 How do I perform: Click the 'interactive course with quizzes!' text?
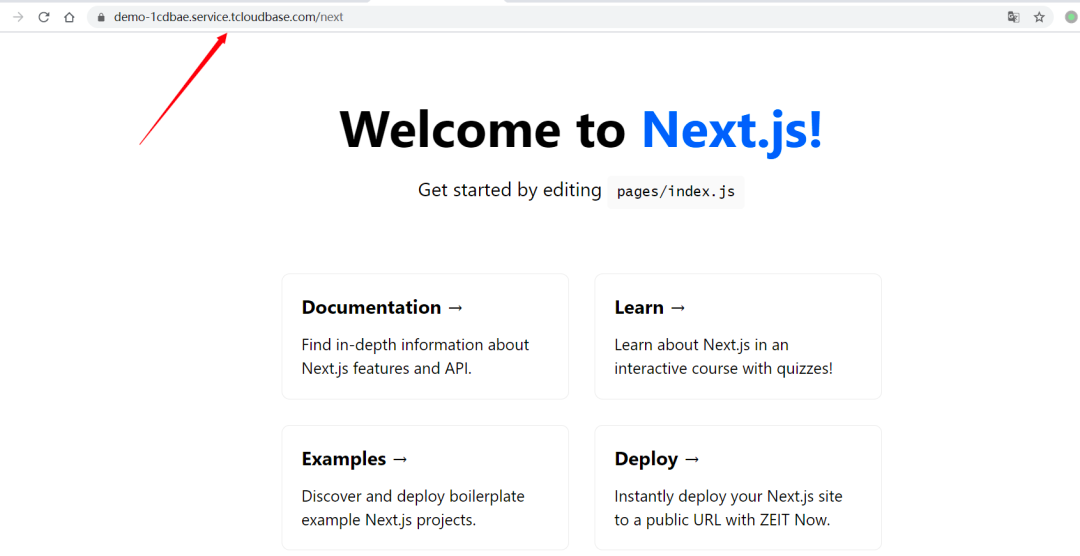coord(724,369)
